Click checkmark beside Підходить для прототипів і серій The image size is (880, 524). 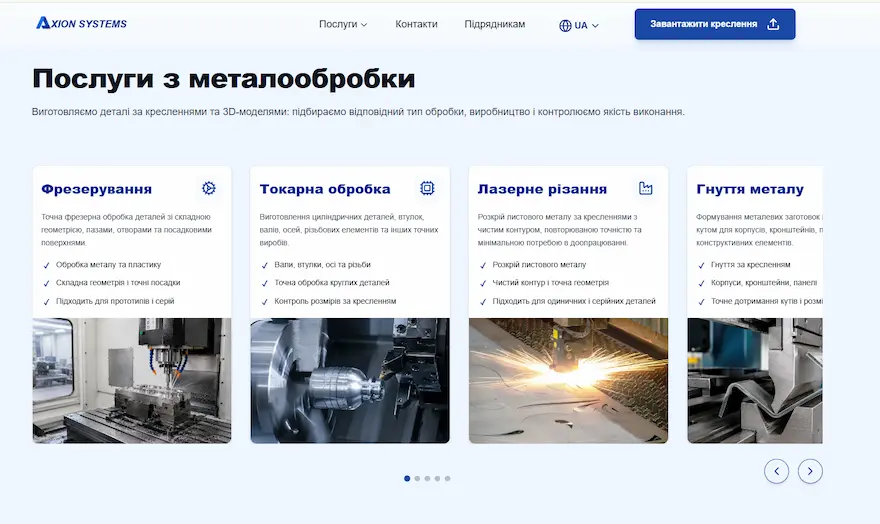point(47,302)
